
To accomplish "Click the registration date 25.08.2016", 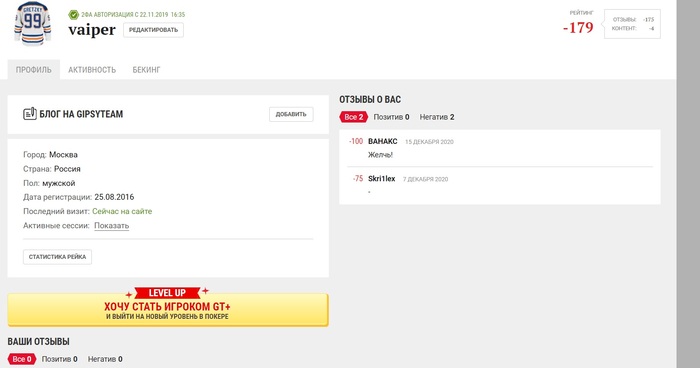I will coord(114,197).
